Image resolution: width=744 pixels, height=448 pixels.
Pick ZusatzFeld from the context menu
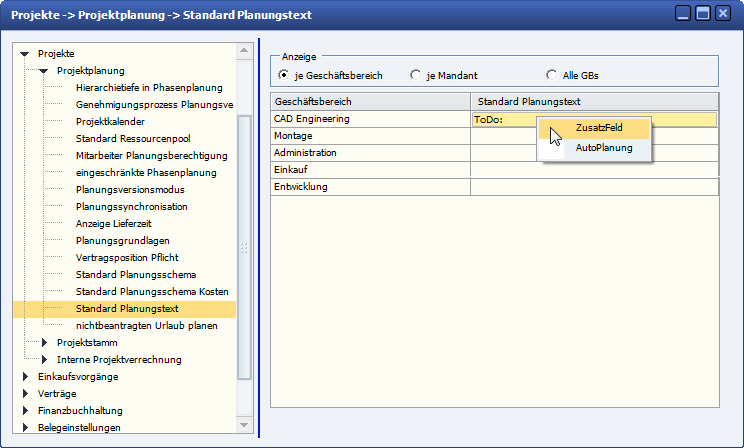tap(598, 128)
